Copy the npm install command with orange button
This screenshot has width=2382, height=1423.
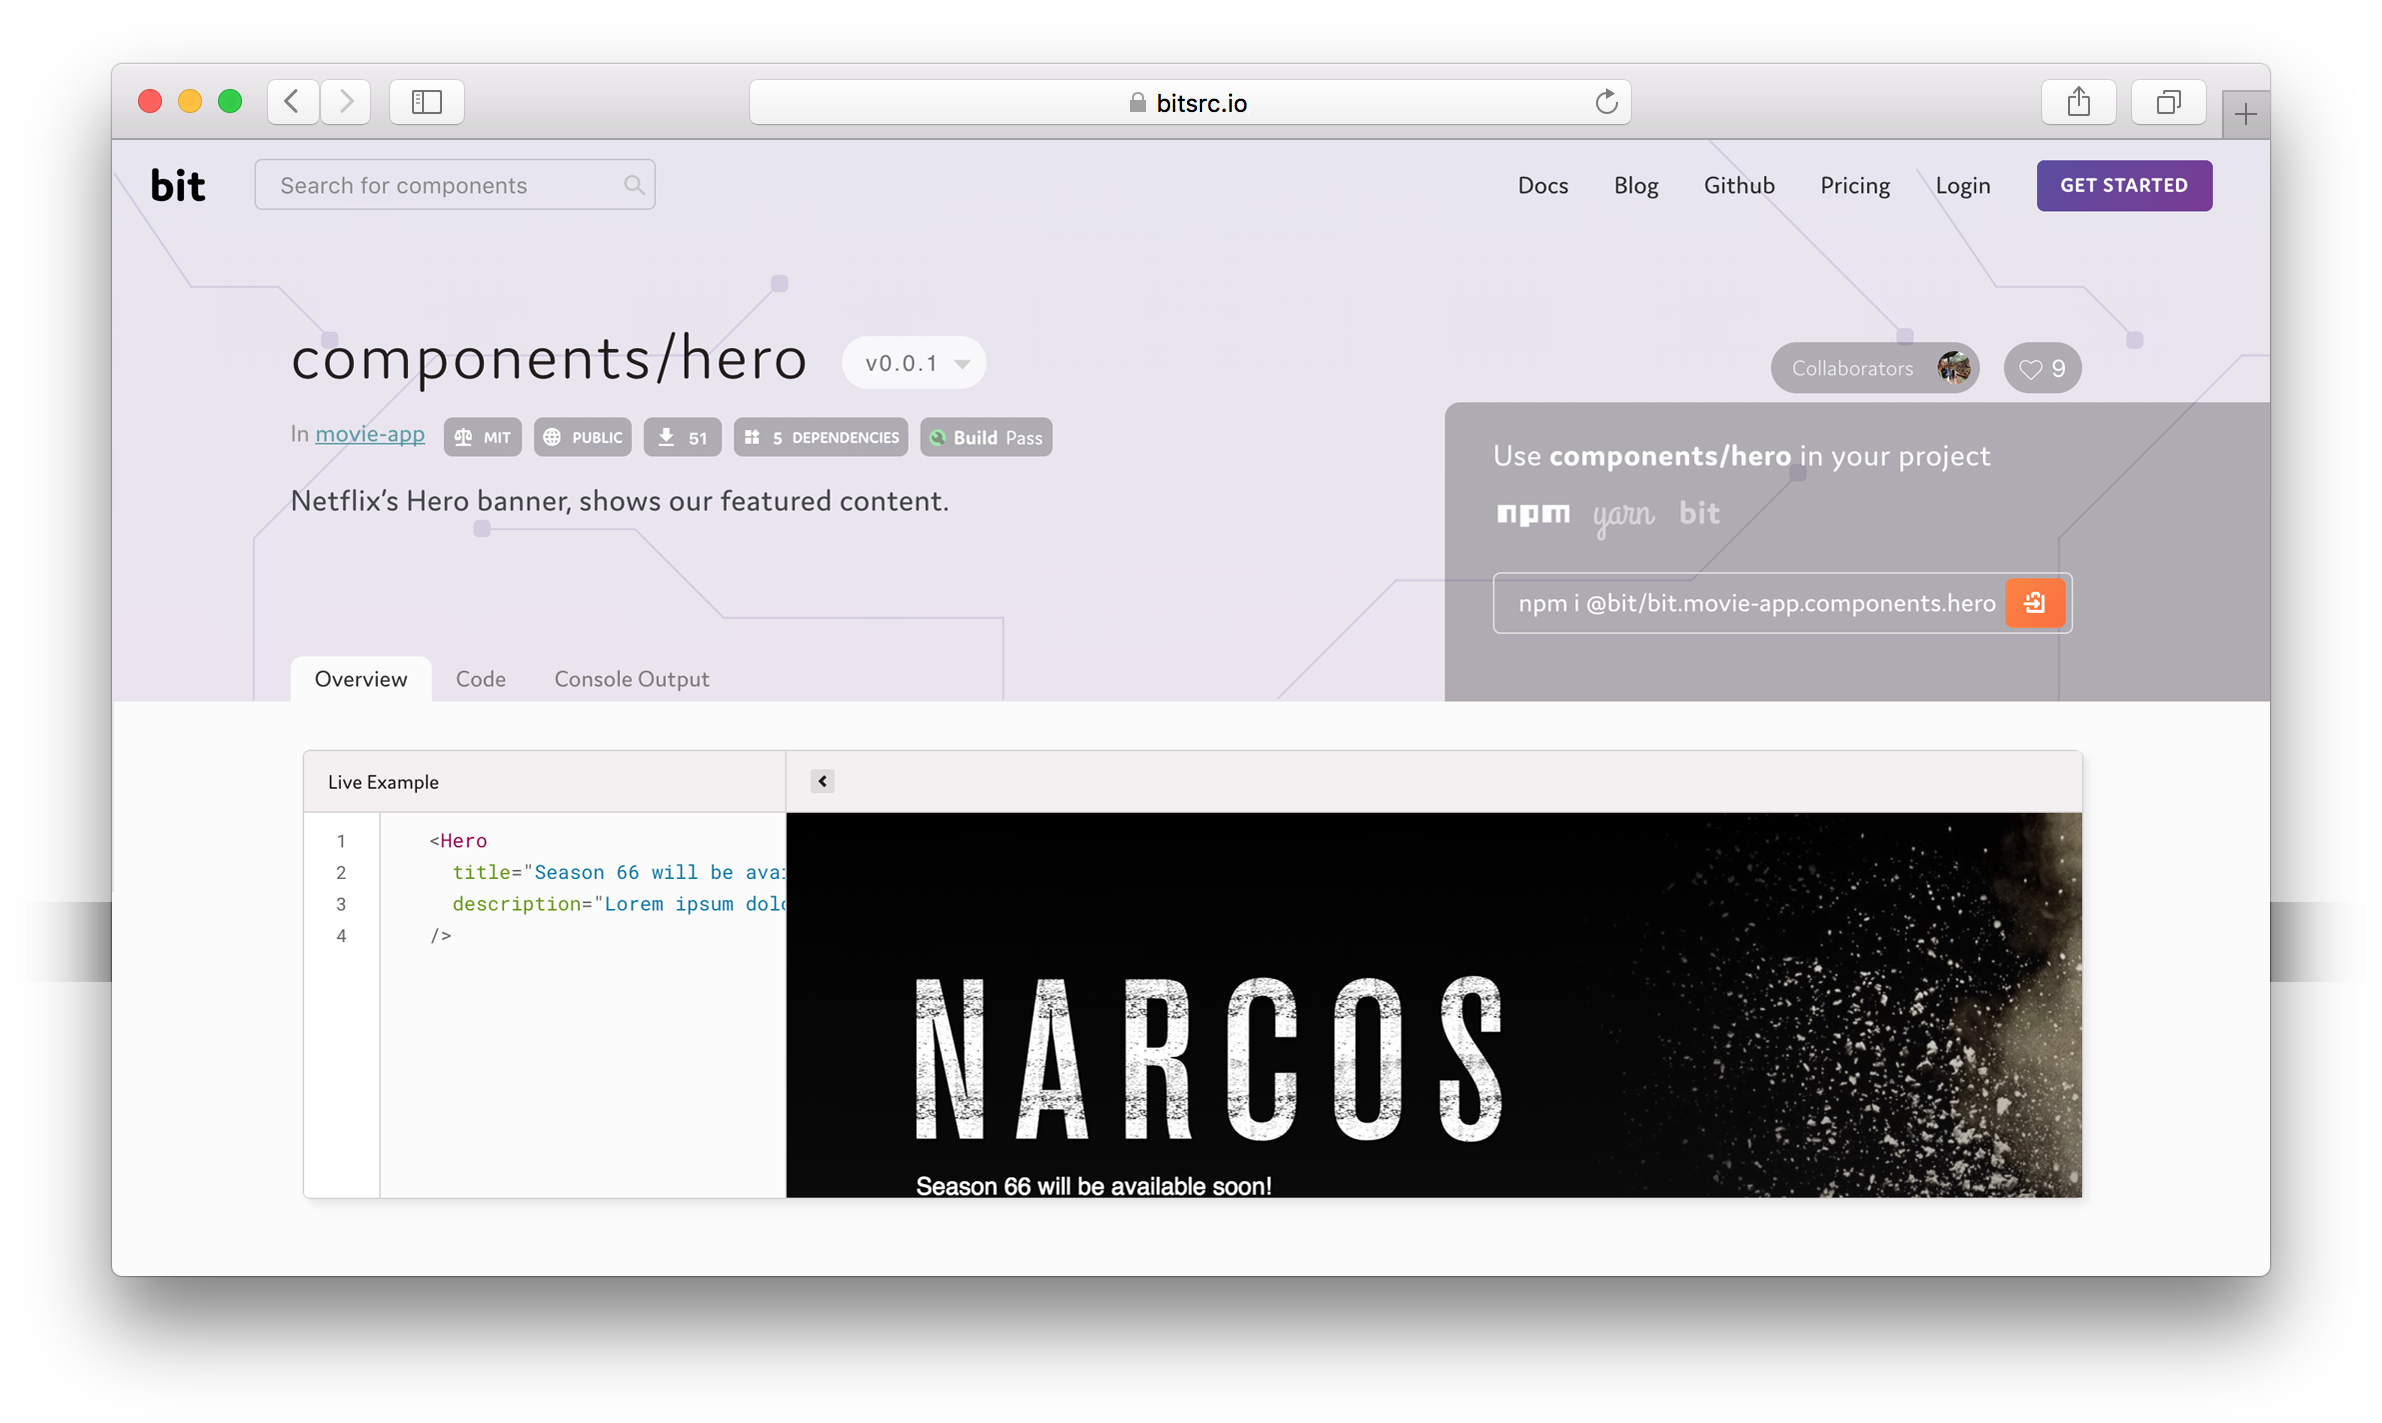click(2036, 602)
